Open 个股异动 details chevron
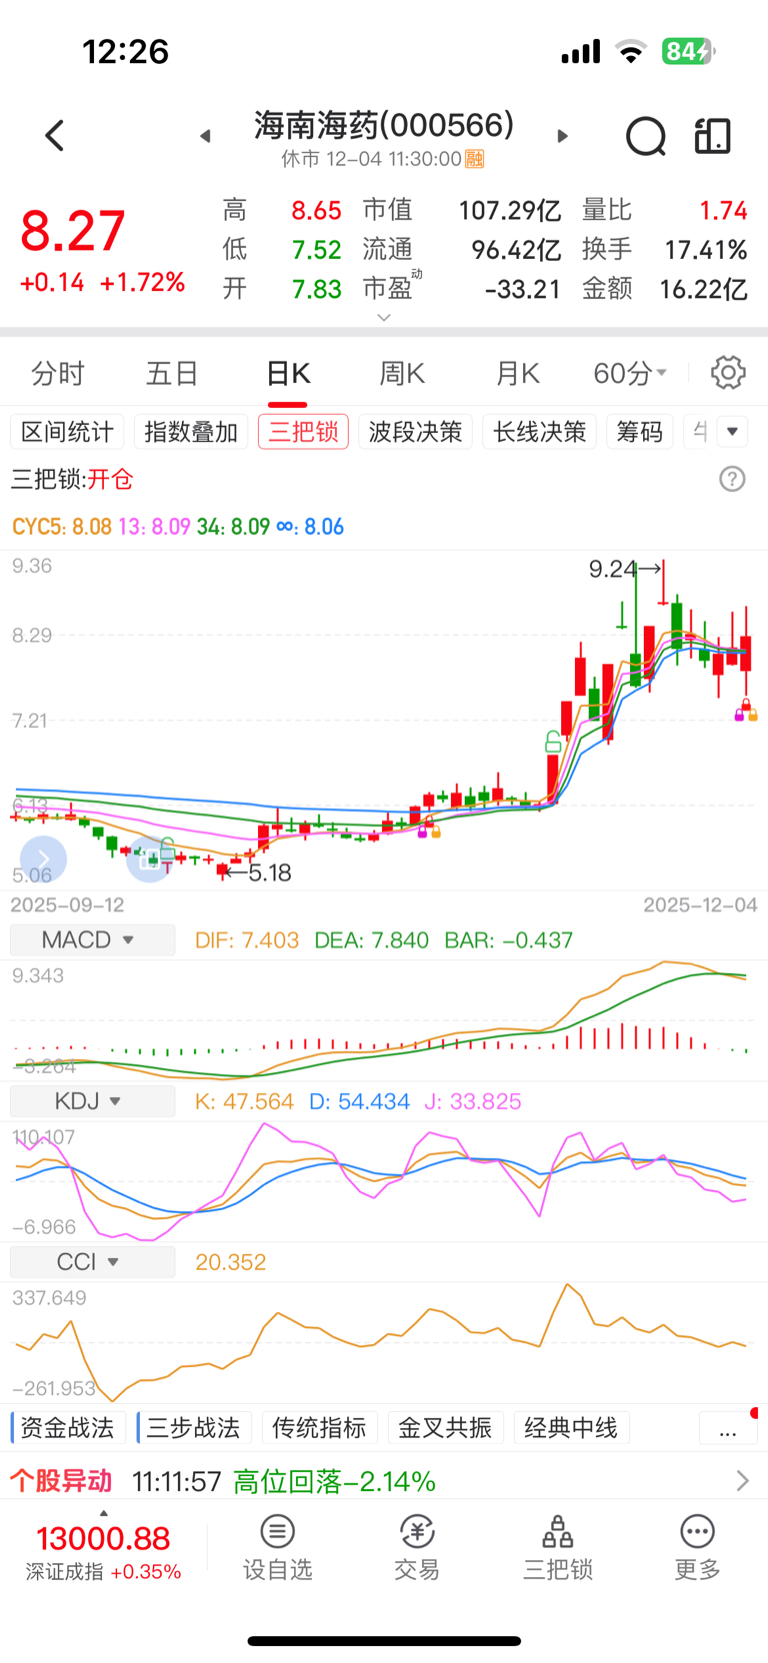Image resolution: width=768 pixels, height=1663 pixels. (742, 1481)
